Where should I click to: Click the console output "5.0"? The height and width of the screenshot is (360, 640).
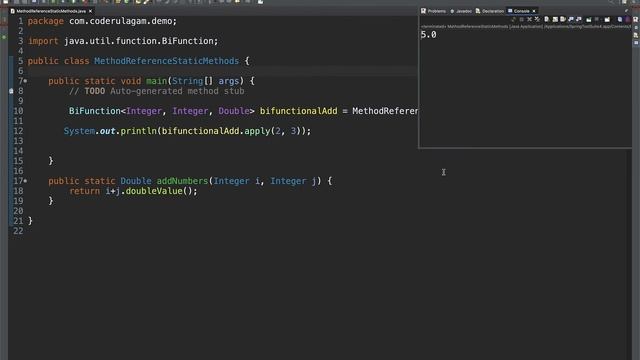coord(429,35)
